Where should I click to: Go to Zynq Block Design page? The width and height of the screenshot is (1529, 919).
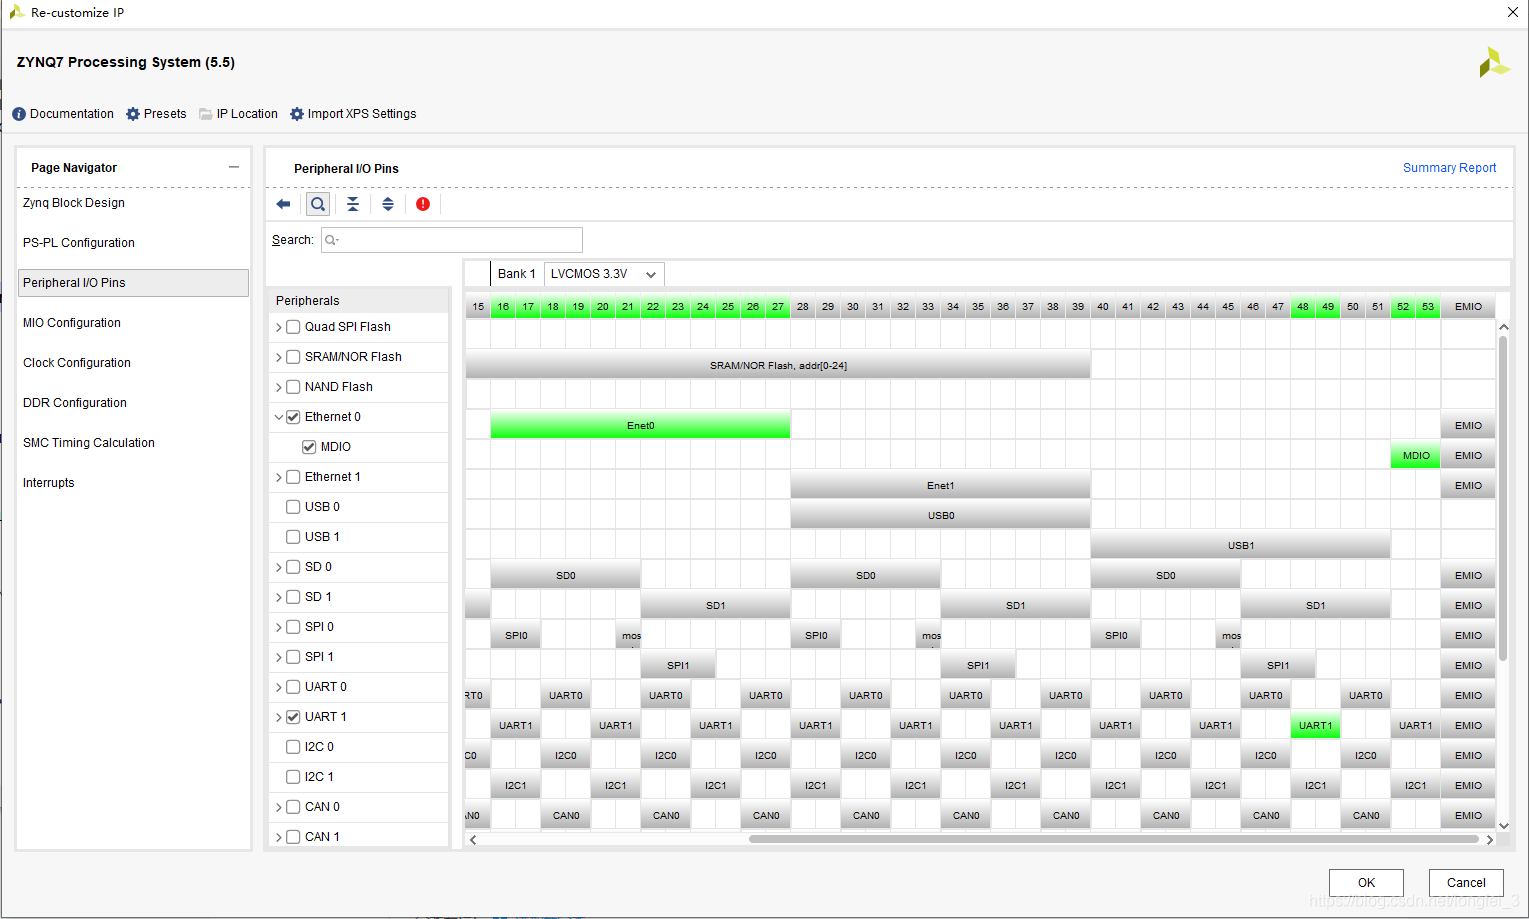pos(74,203)
